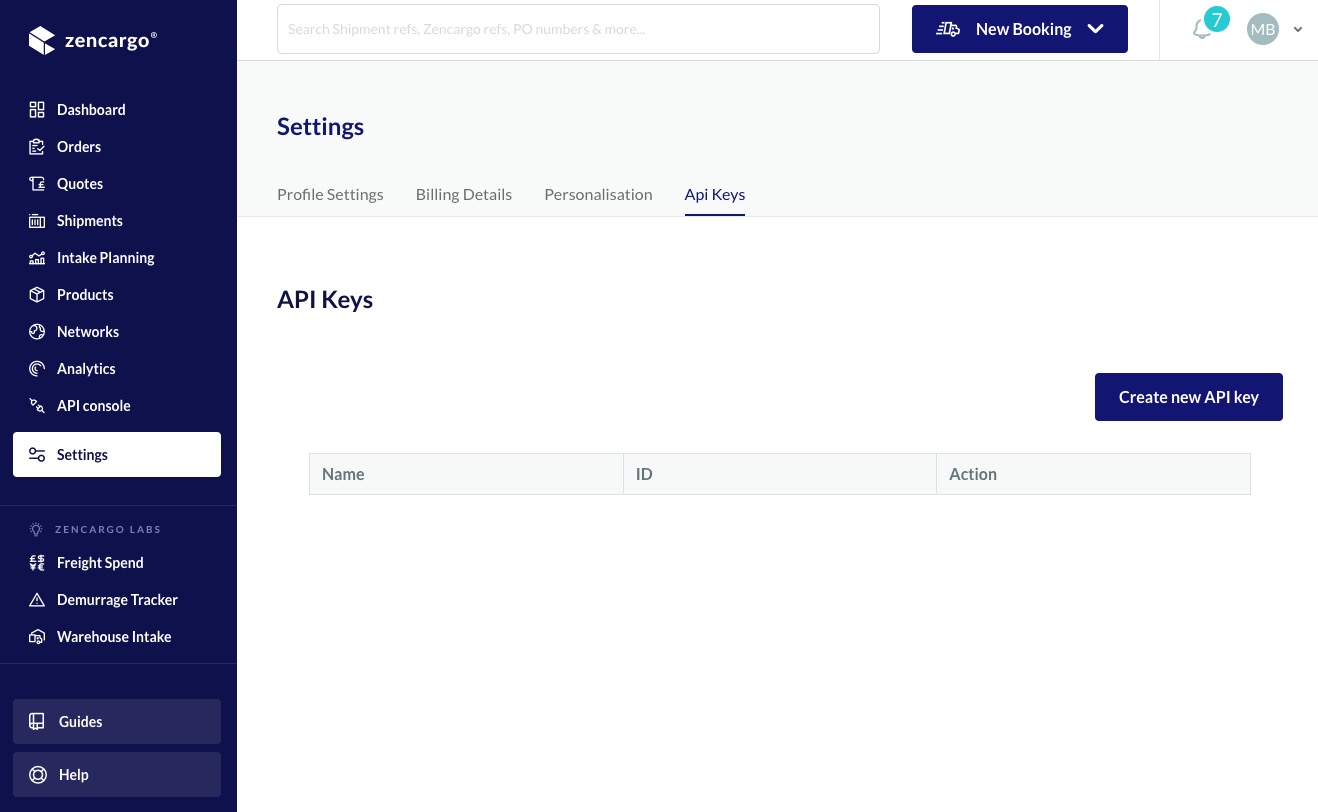Click Create new API key
1318x812 pixels.
pos(1188,396)
